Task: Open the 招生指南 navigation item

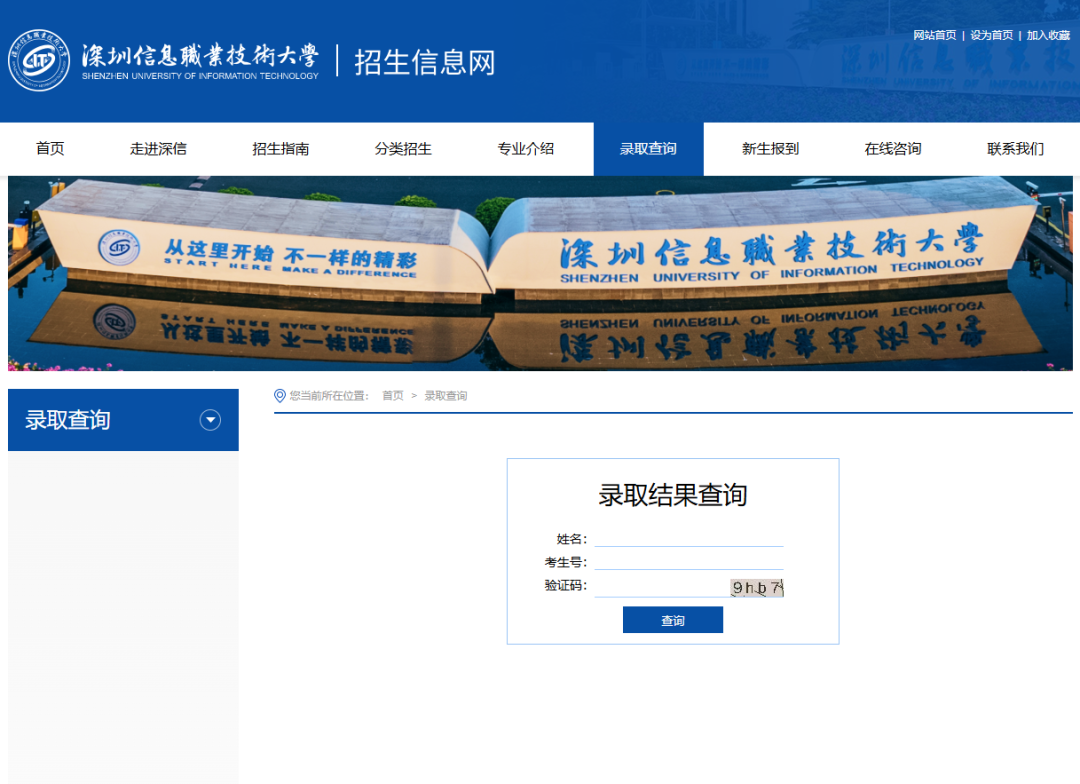Action: (280, 149)
